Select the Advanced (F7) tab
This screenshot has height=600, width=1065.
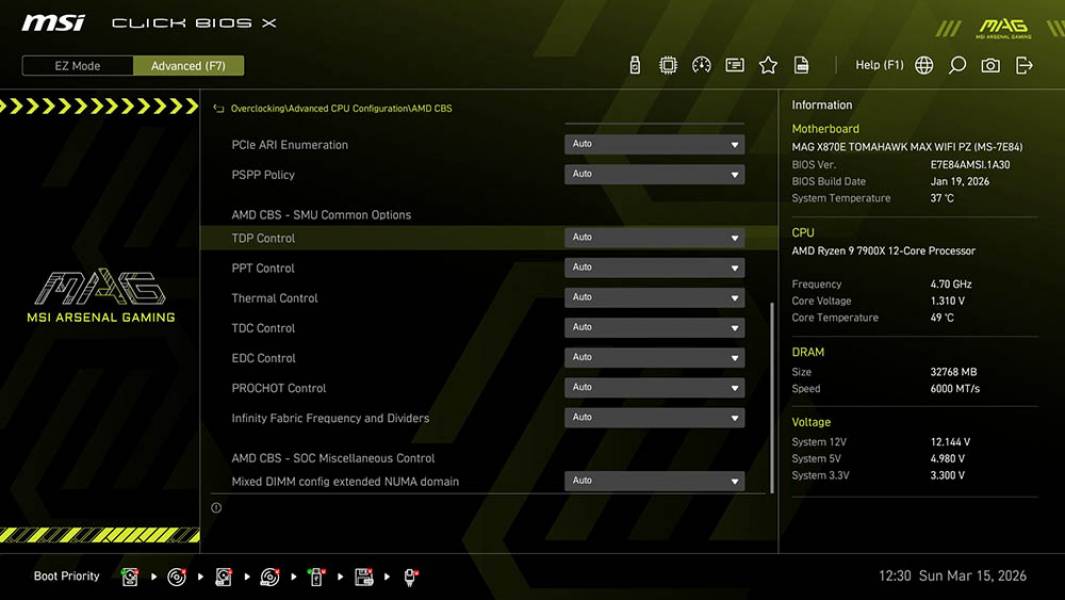coord(189,65)
